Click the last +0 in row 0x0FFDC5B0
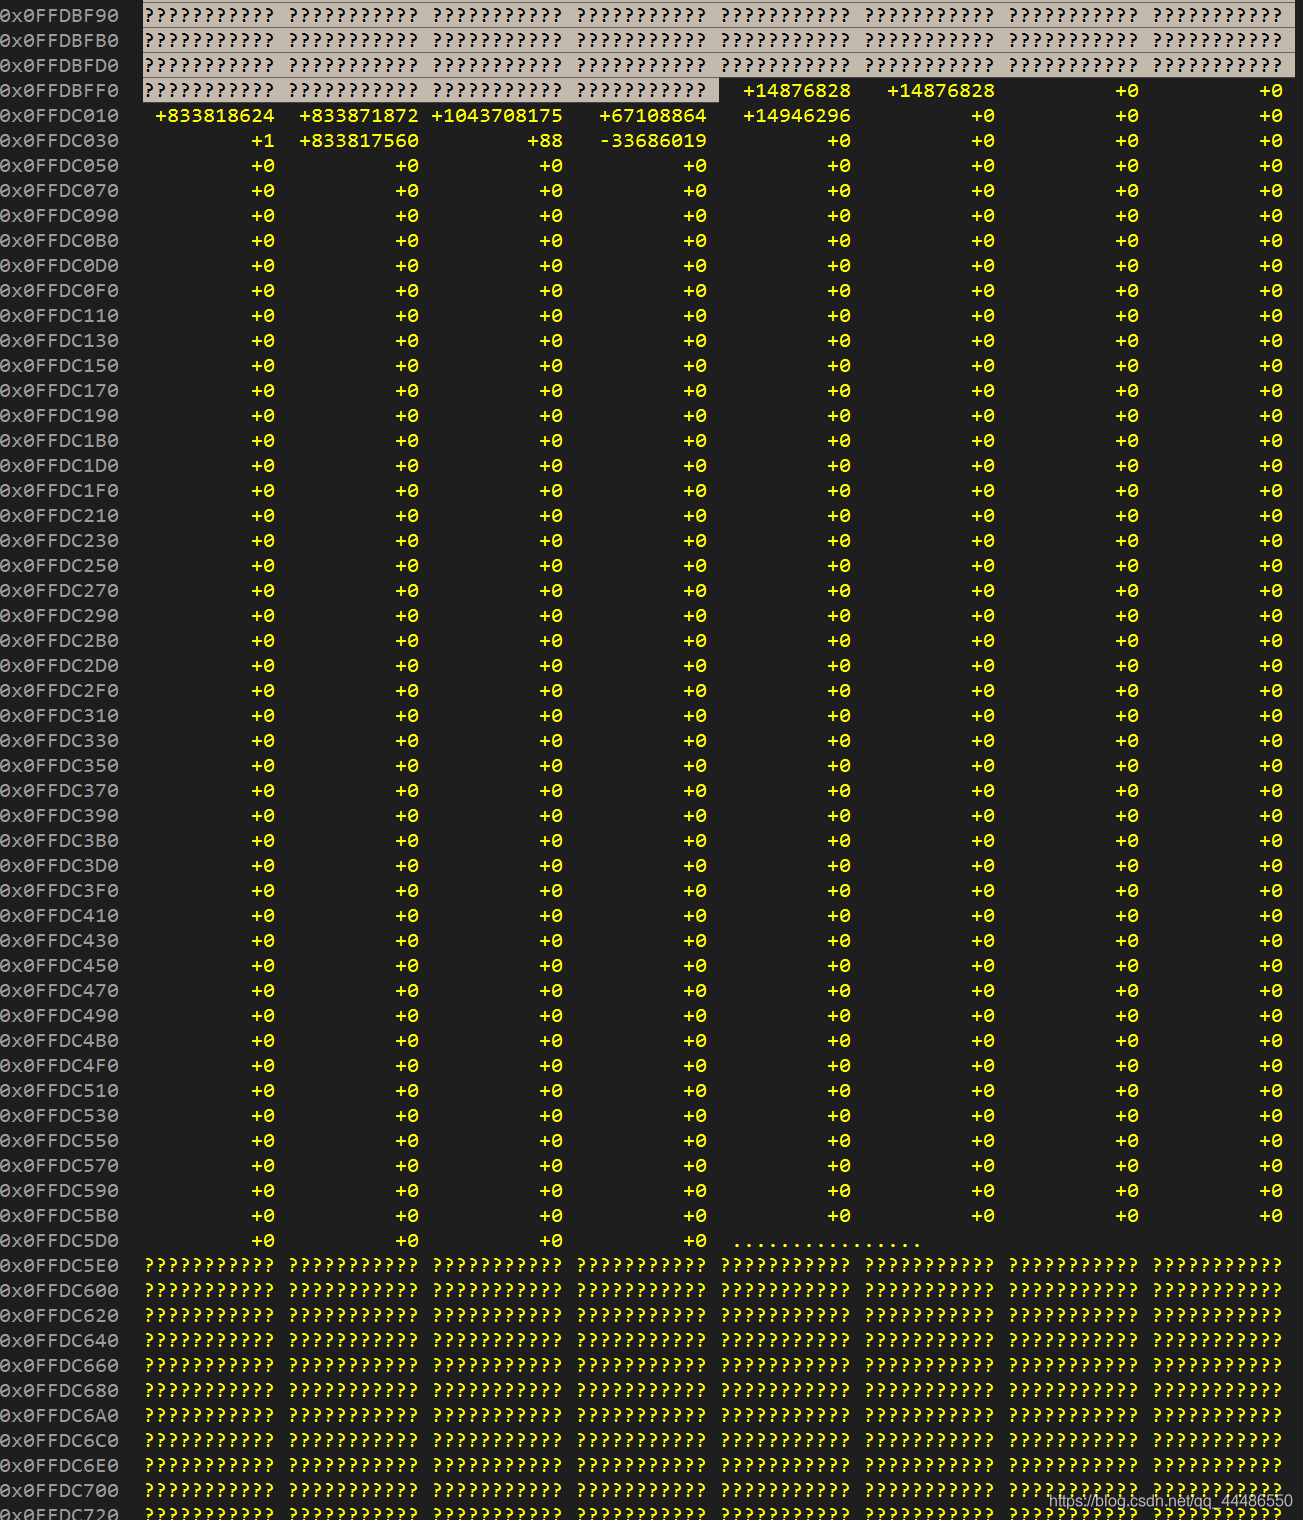This screenshot has height=1520, width=1303. pyautogui.click(x=1270, y=1216)
